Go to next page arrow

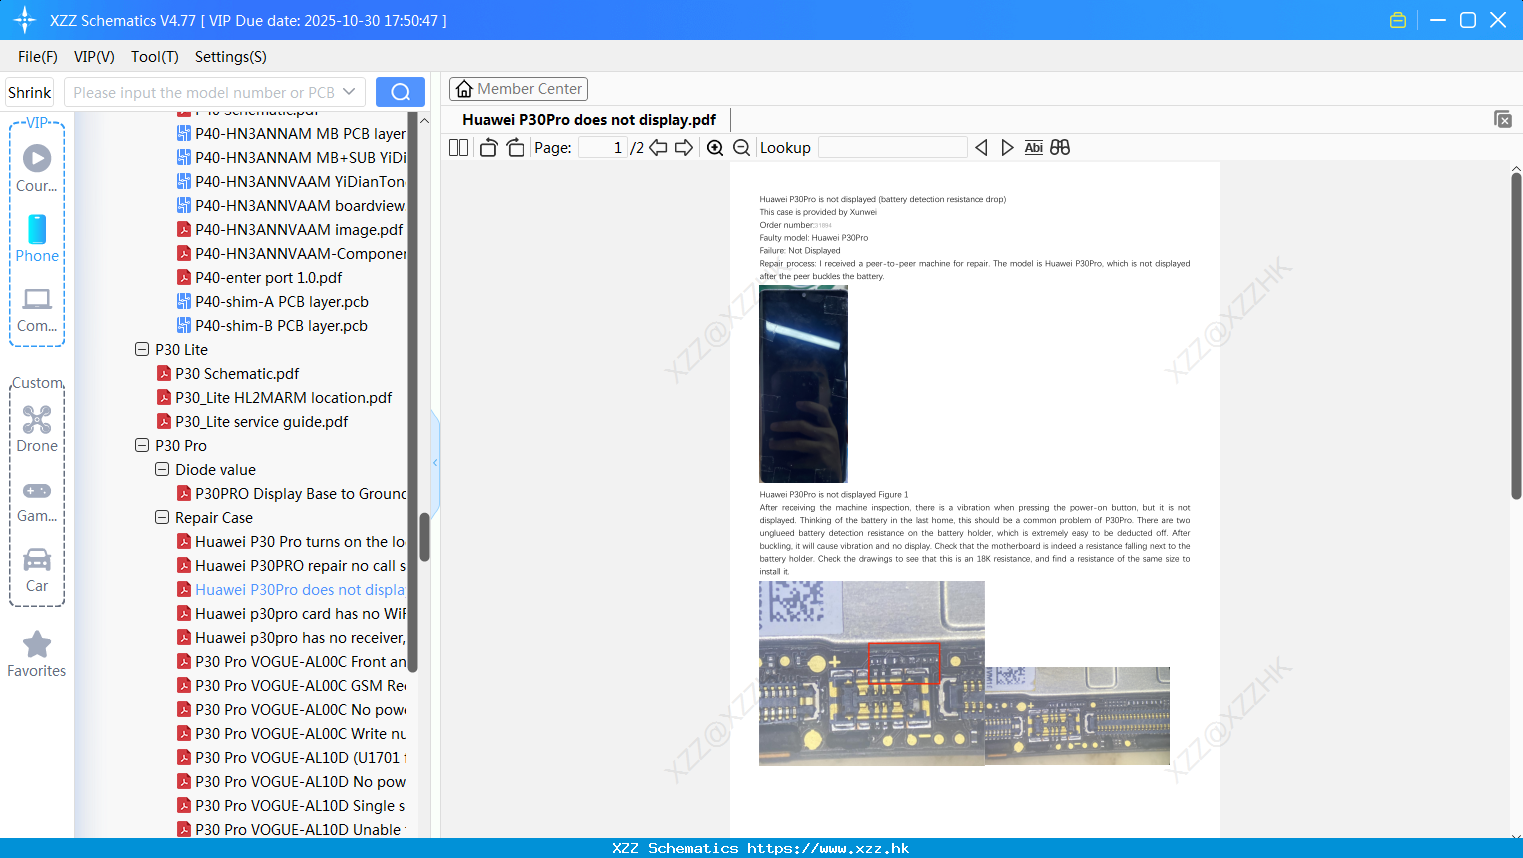[x=684, y=147]
